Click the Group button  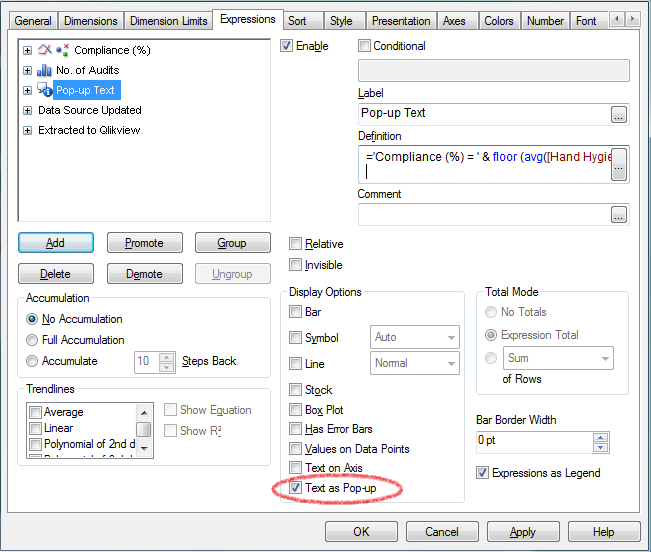(x=232, y=243)
